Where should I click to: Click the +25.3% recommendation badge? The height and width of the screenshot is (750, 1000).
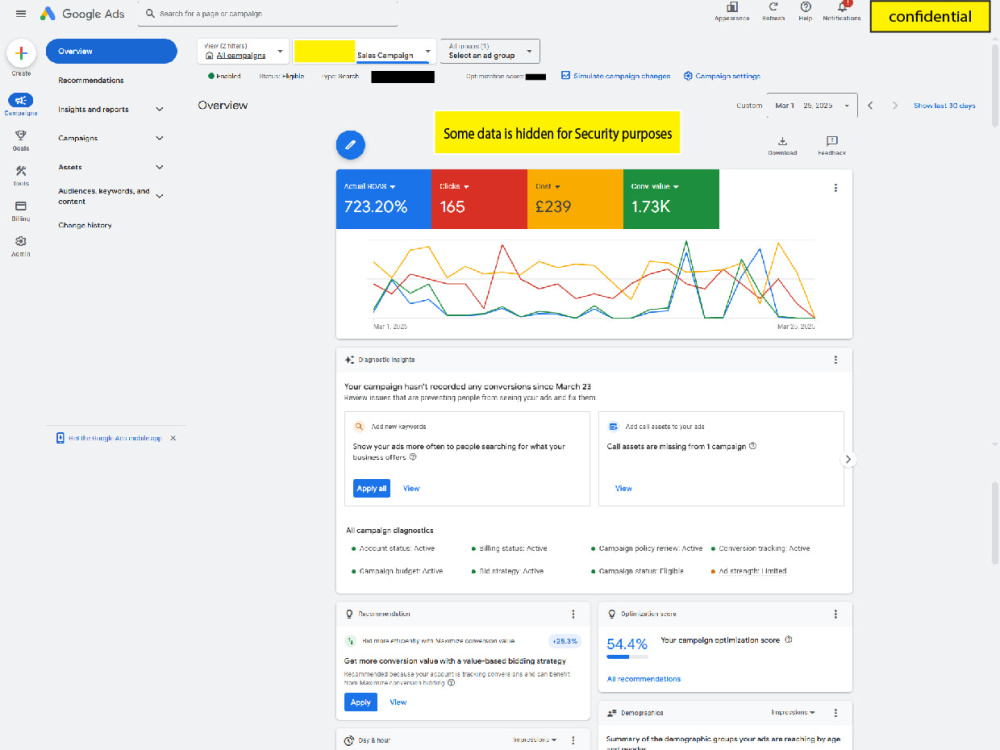pyautogui.click(x=564, y=641)
